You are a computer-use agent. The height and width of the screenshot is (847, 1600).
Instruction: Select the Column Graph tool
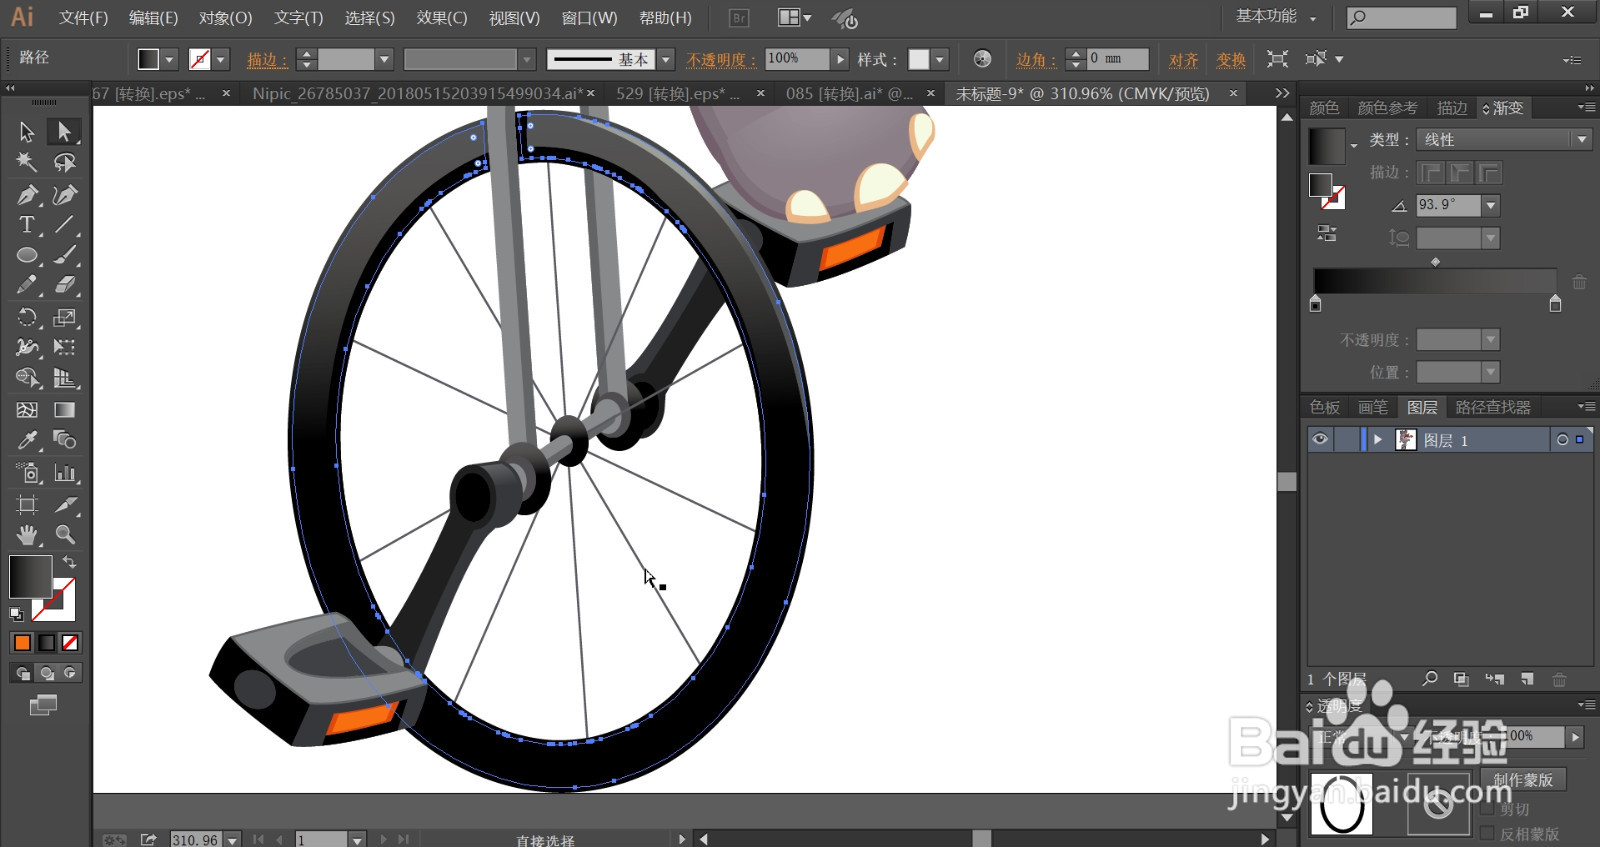click(x=65, y=472)
